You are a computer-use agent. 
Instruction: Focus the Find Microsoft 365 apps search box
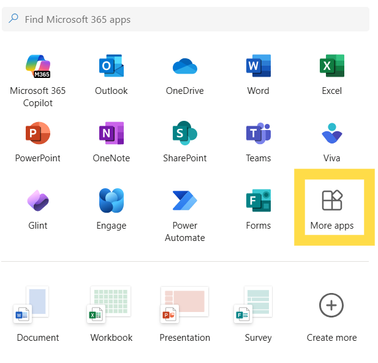point(185,19)
